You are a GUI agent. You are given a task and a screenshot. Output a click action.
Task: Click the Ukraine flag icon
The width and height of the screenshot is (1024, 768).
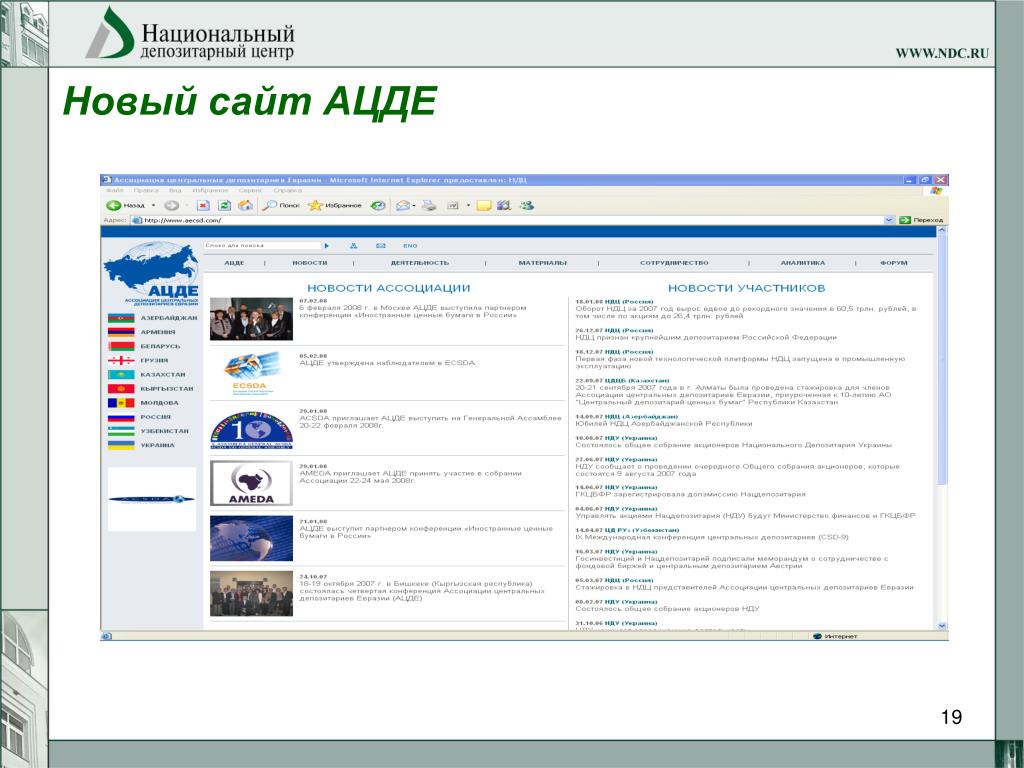tap(121, 445)
